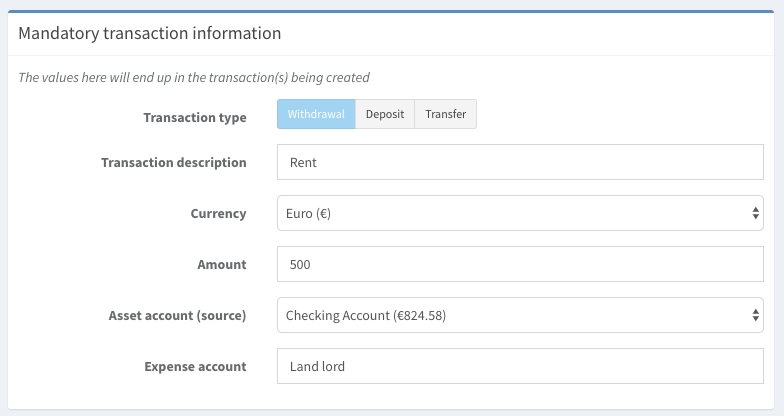Click the Amount field showing 500

click(520, 264)
